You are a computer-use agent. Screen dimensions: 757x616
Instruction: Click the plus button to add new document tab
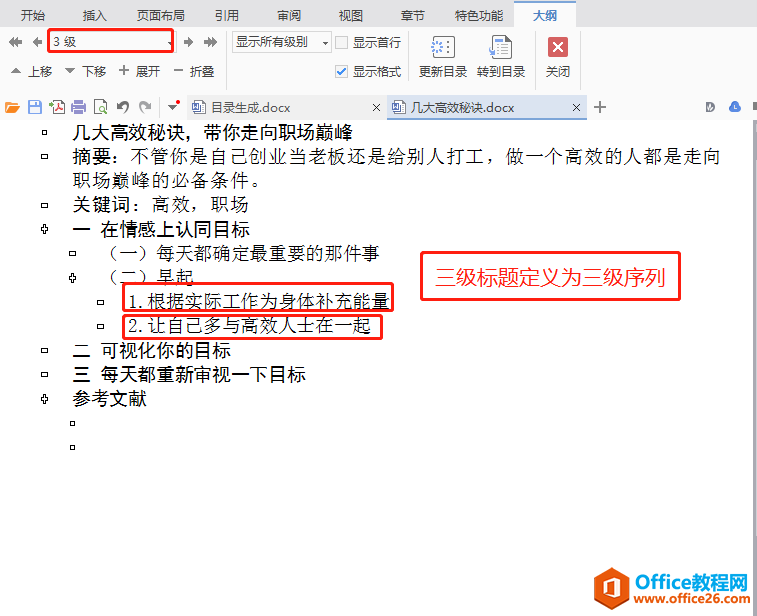[x=600, y=107]
